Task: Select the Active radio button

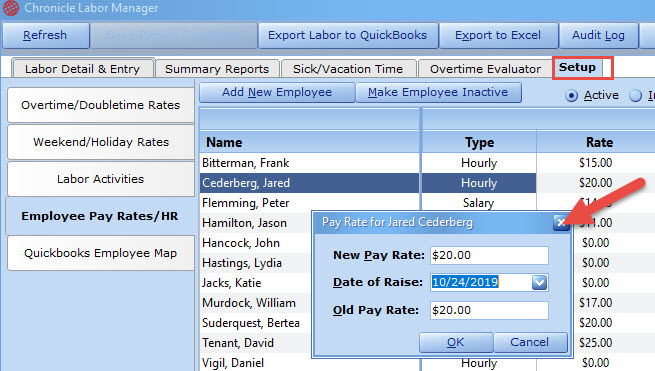Action: [x=571, y=96]
